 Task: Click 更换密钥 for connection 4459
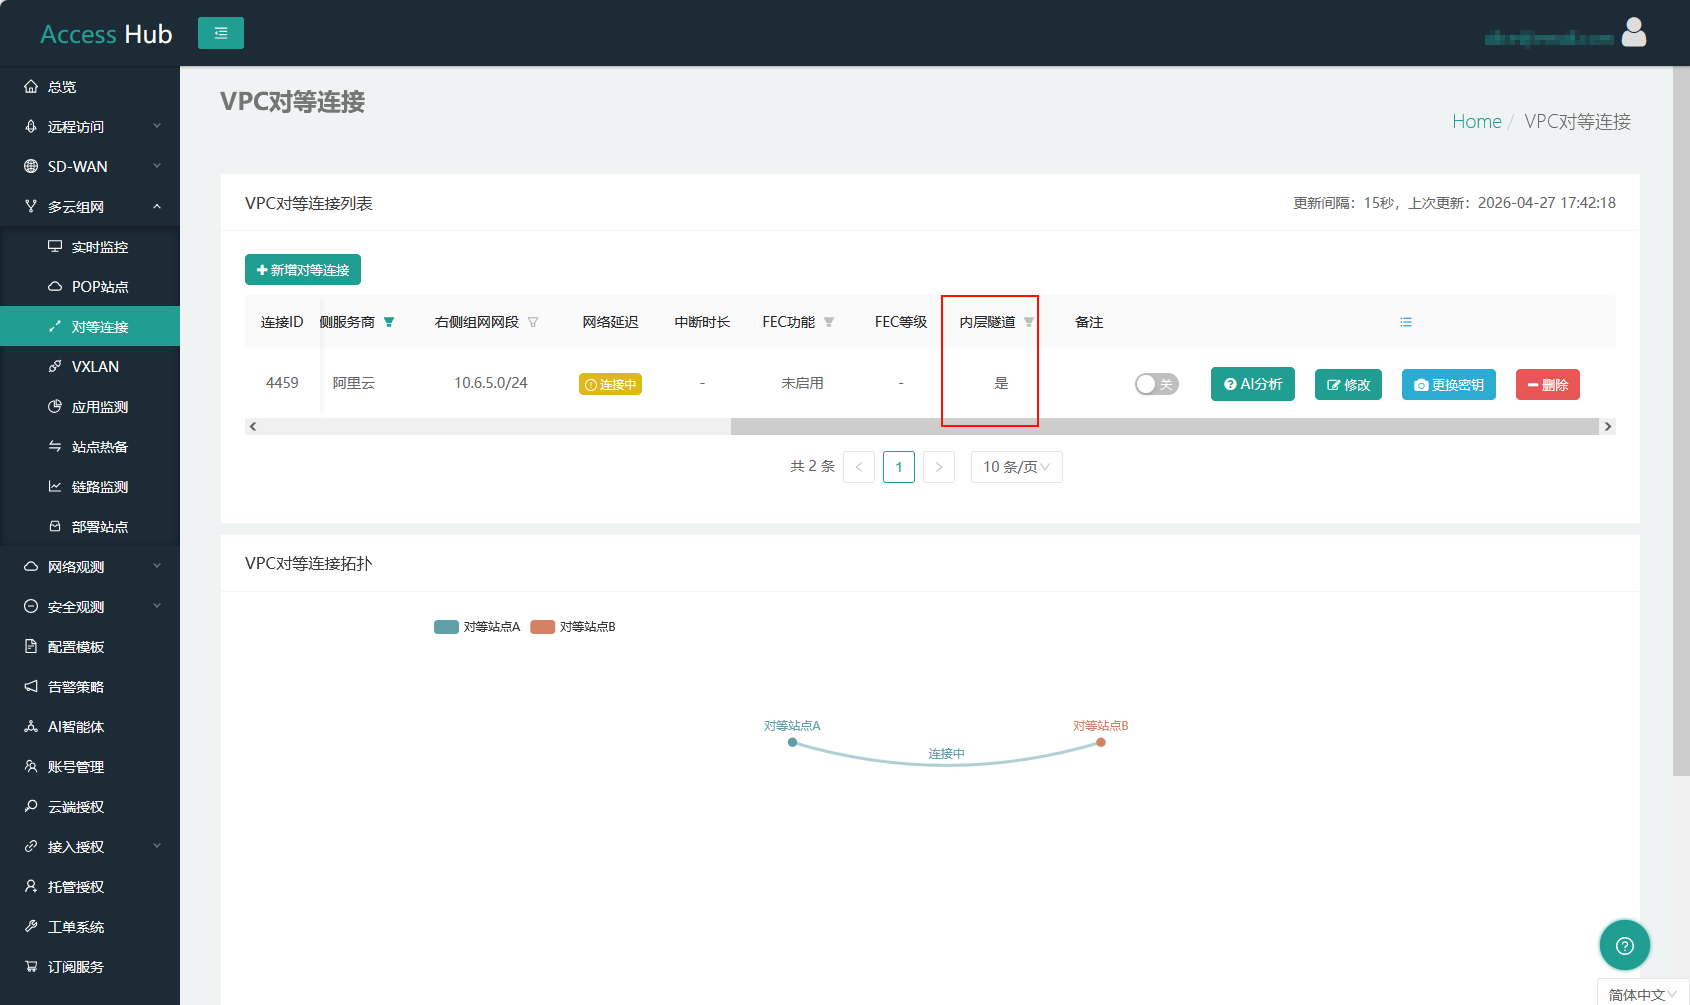(x=1449, y=384)
